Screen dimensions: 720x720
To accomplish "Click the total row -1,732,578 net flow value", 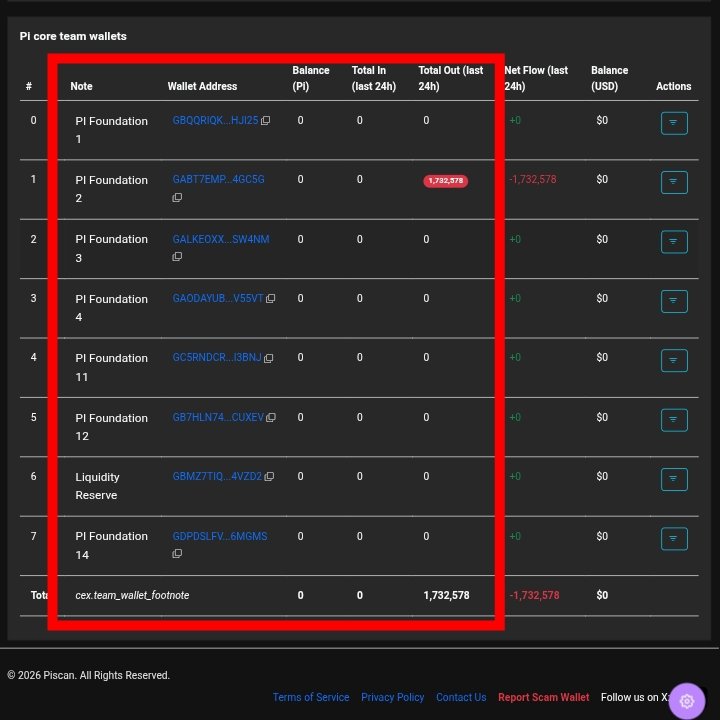I will (x=534, y=596).
